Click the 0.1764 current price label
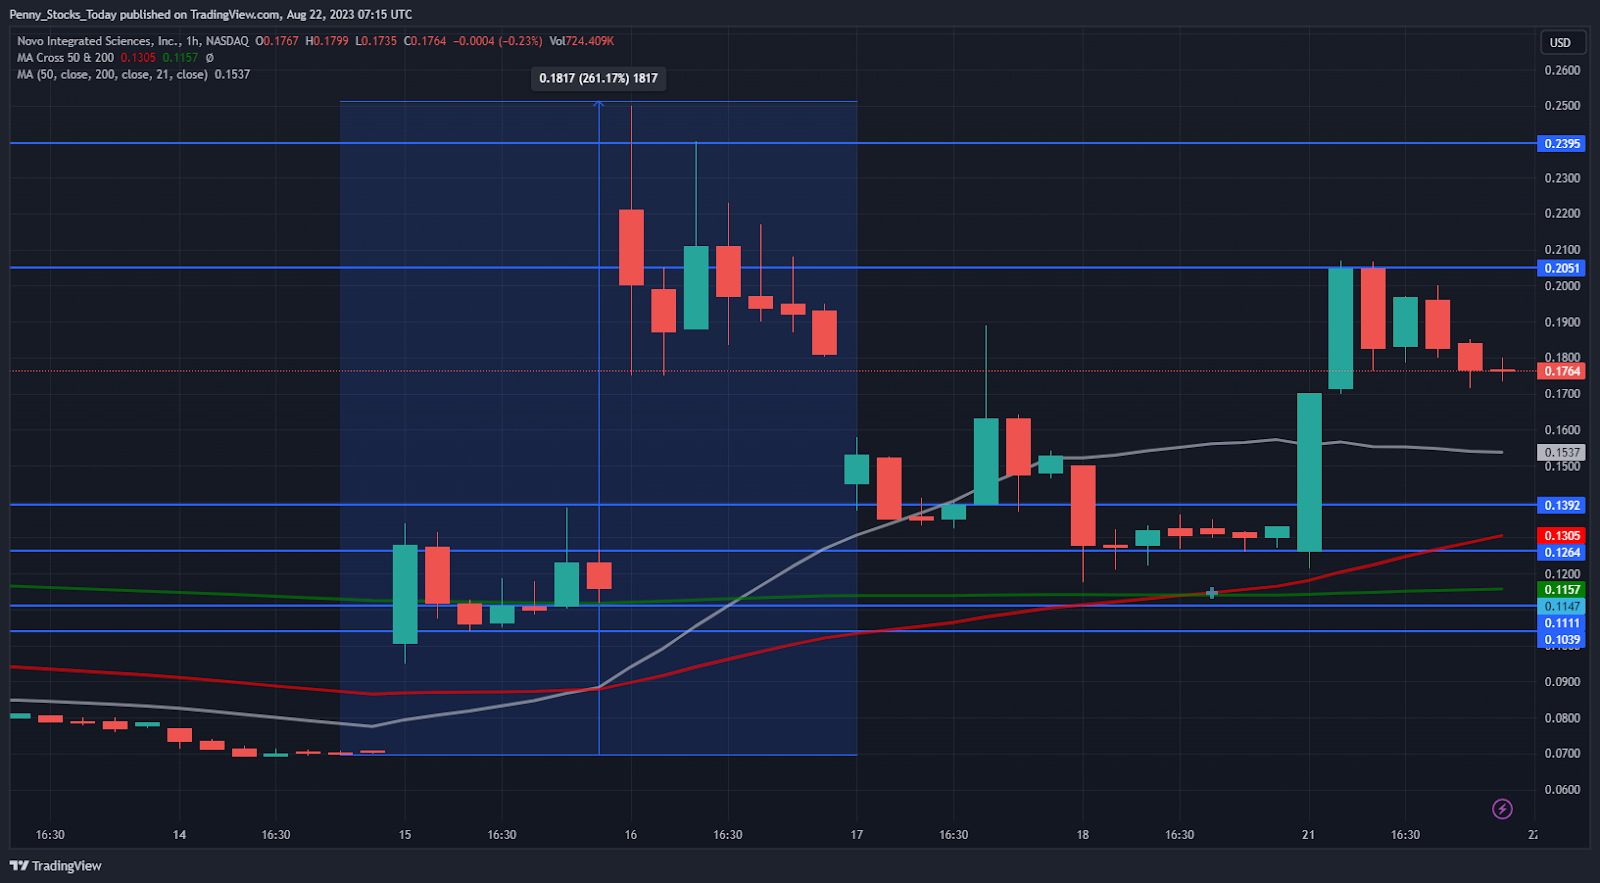Screen dimensions: 1600x883 click(1561, 371)
